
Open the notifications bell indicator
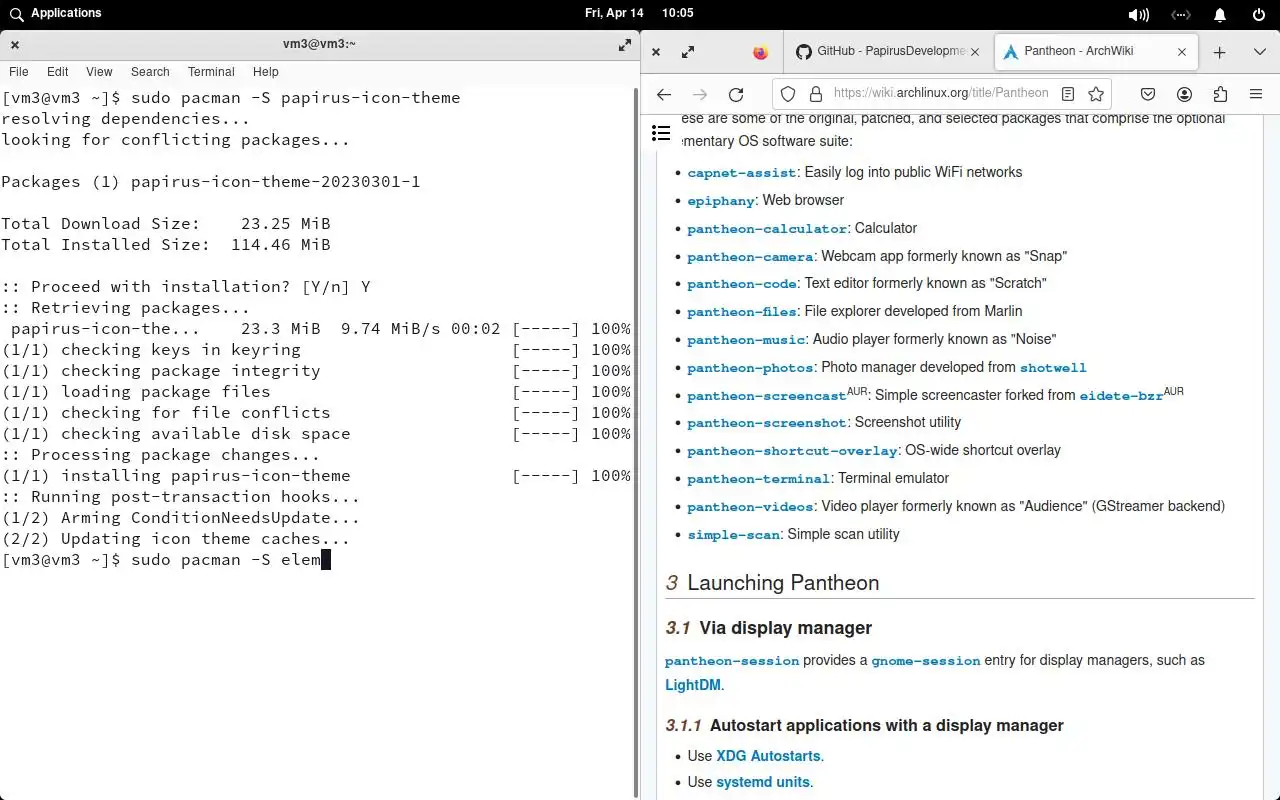click(x=1220, y=14)
